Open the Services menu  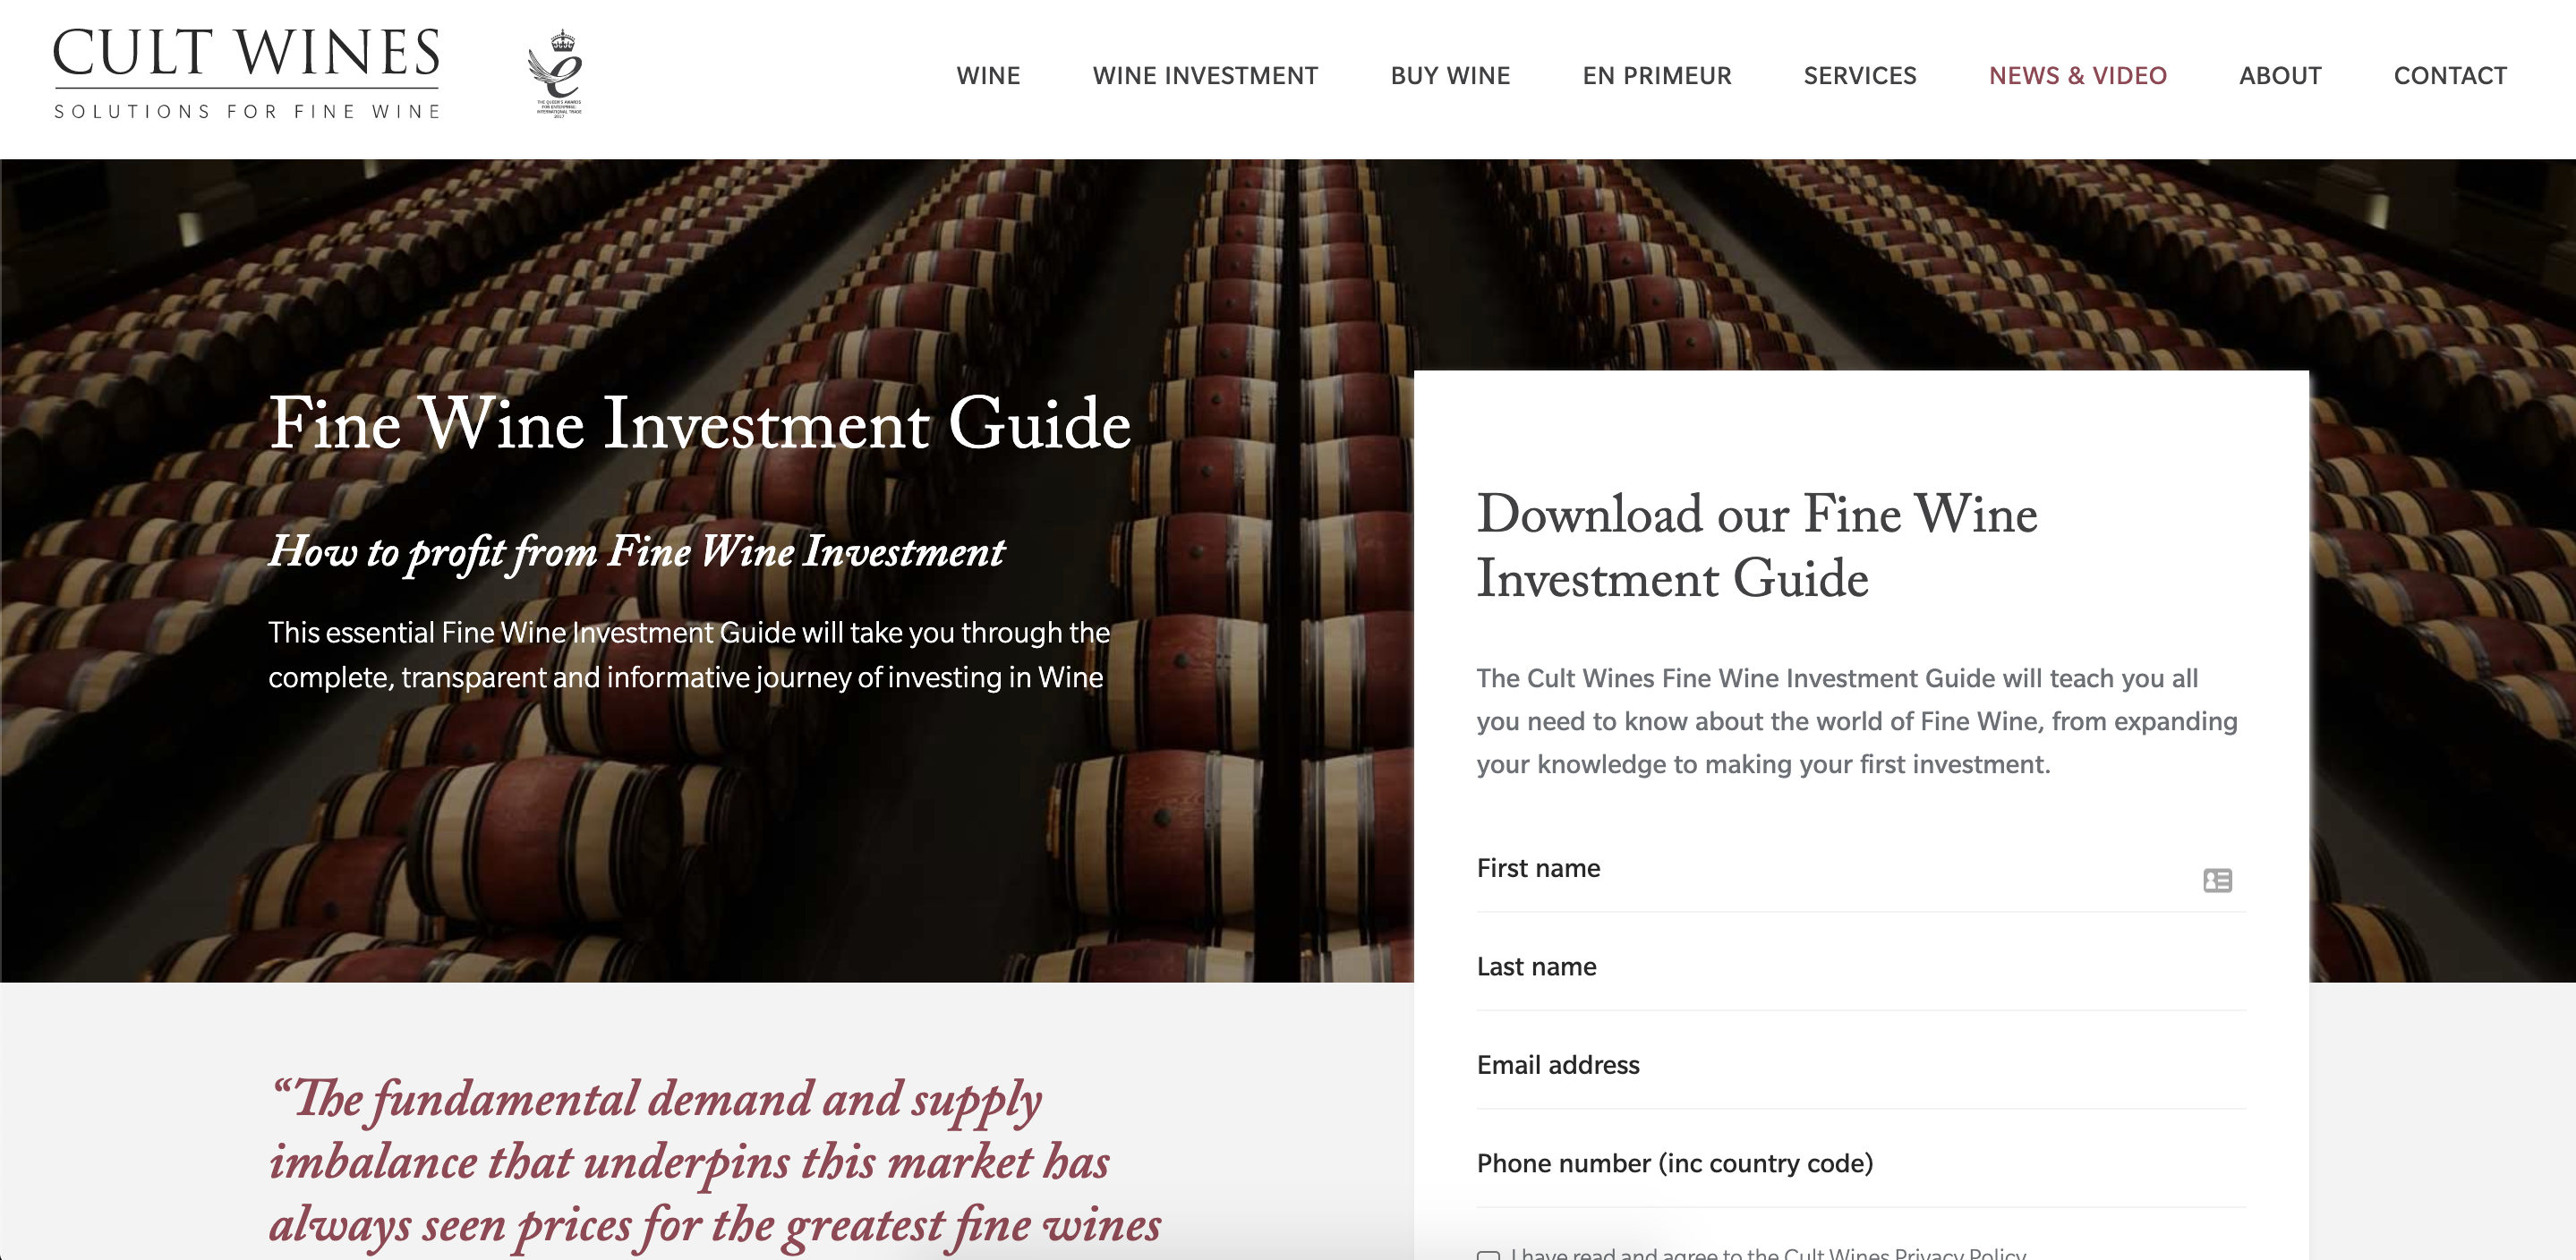pyautogui.click(x=1860, y=76)
